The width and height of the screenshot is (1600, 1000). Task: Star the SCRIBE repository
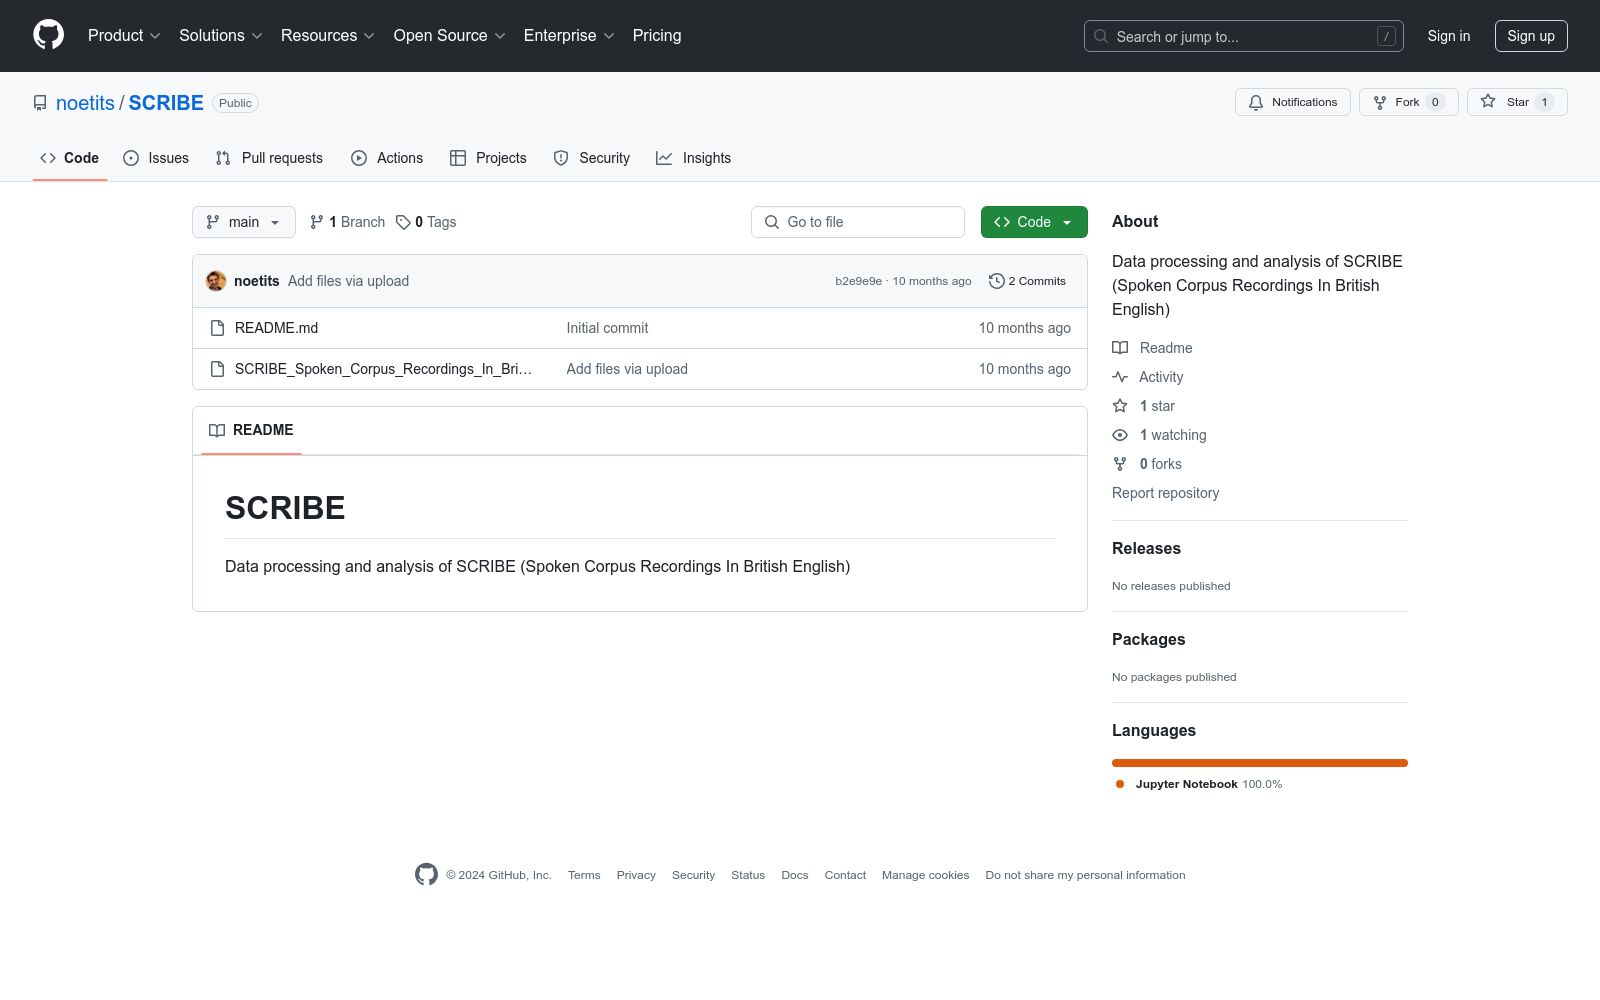click(1517, 102)
